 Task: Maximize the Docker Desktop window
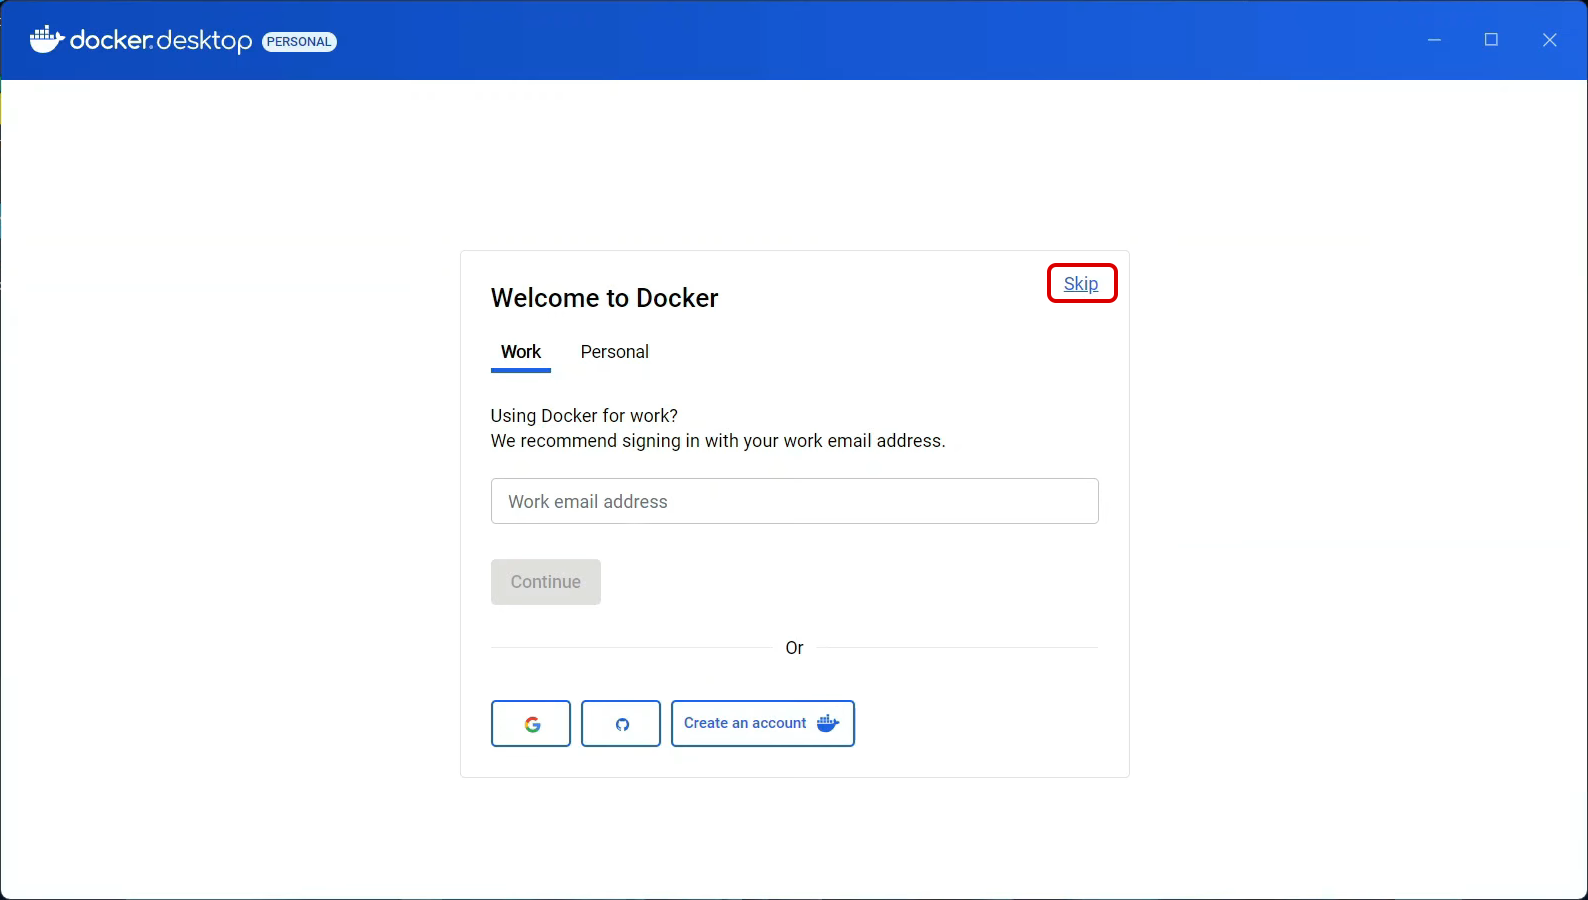click(x=1491, y=40)
